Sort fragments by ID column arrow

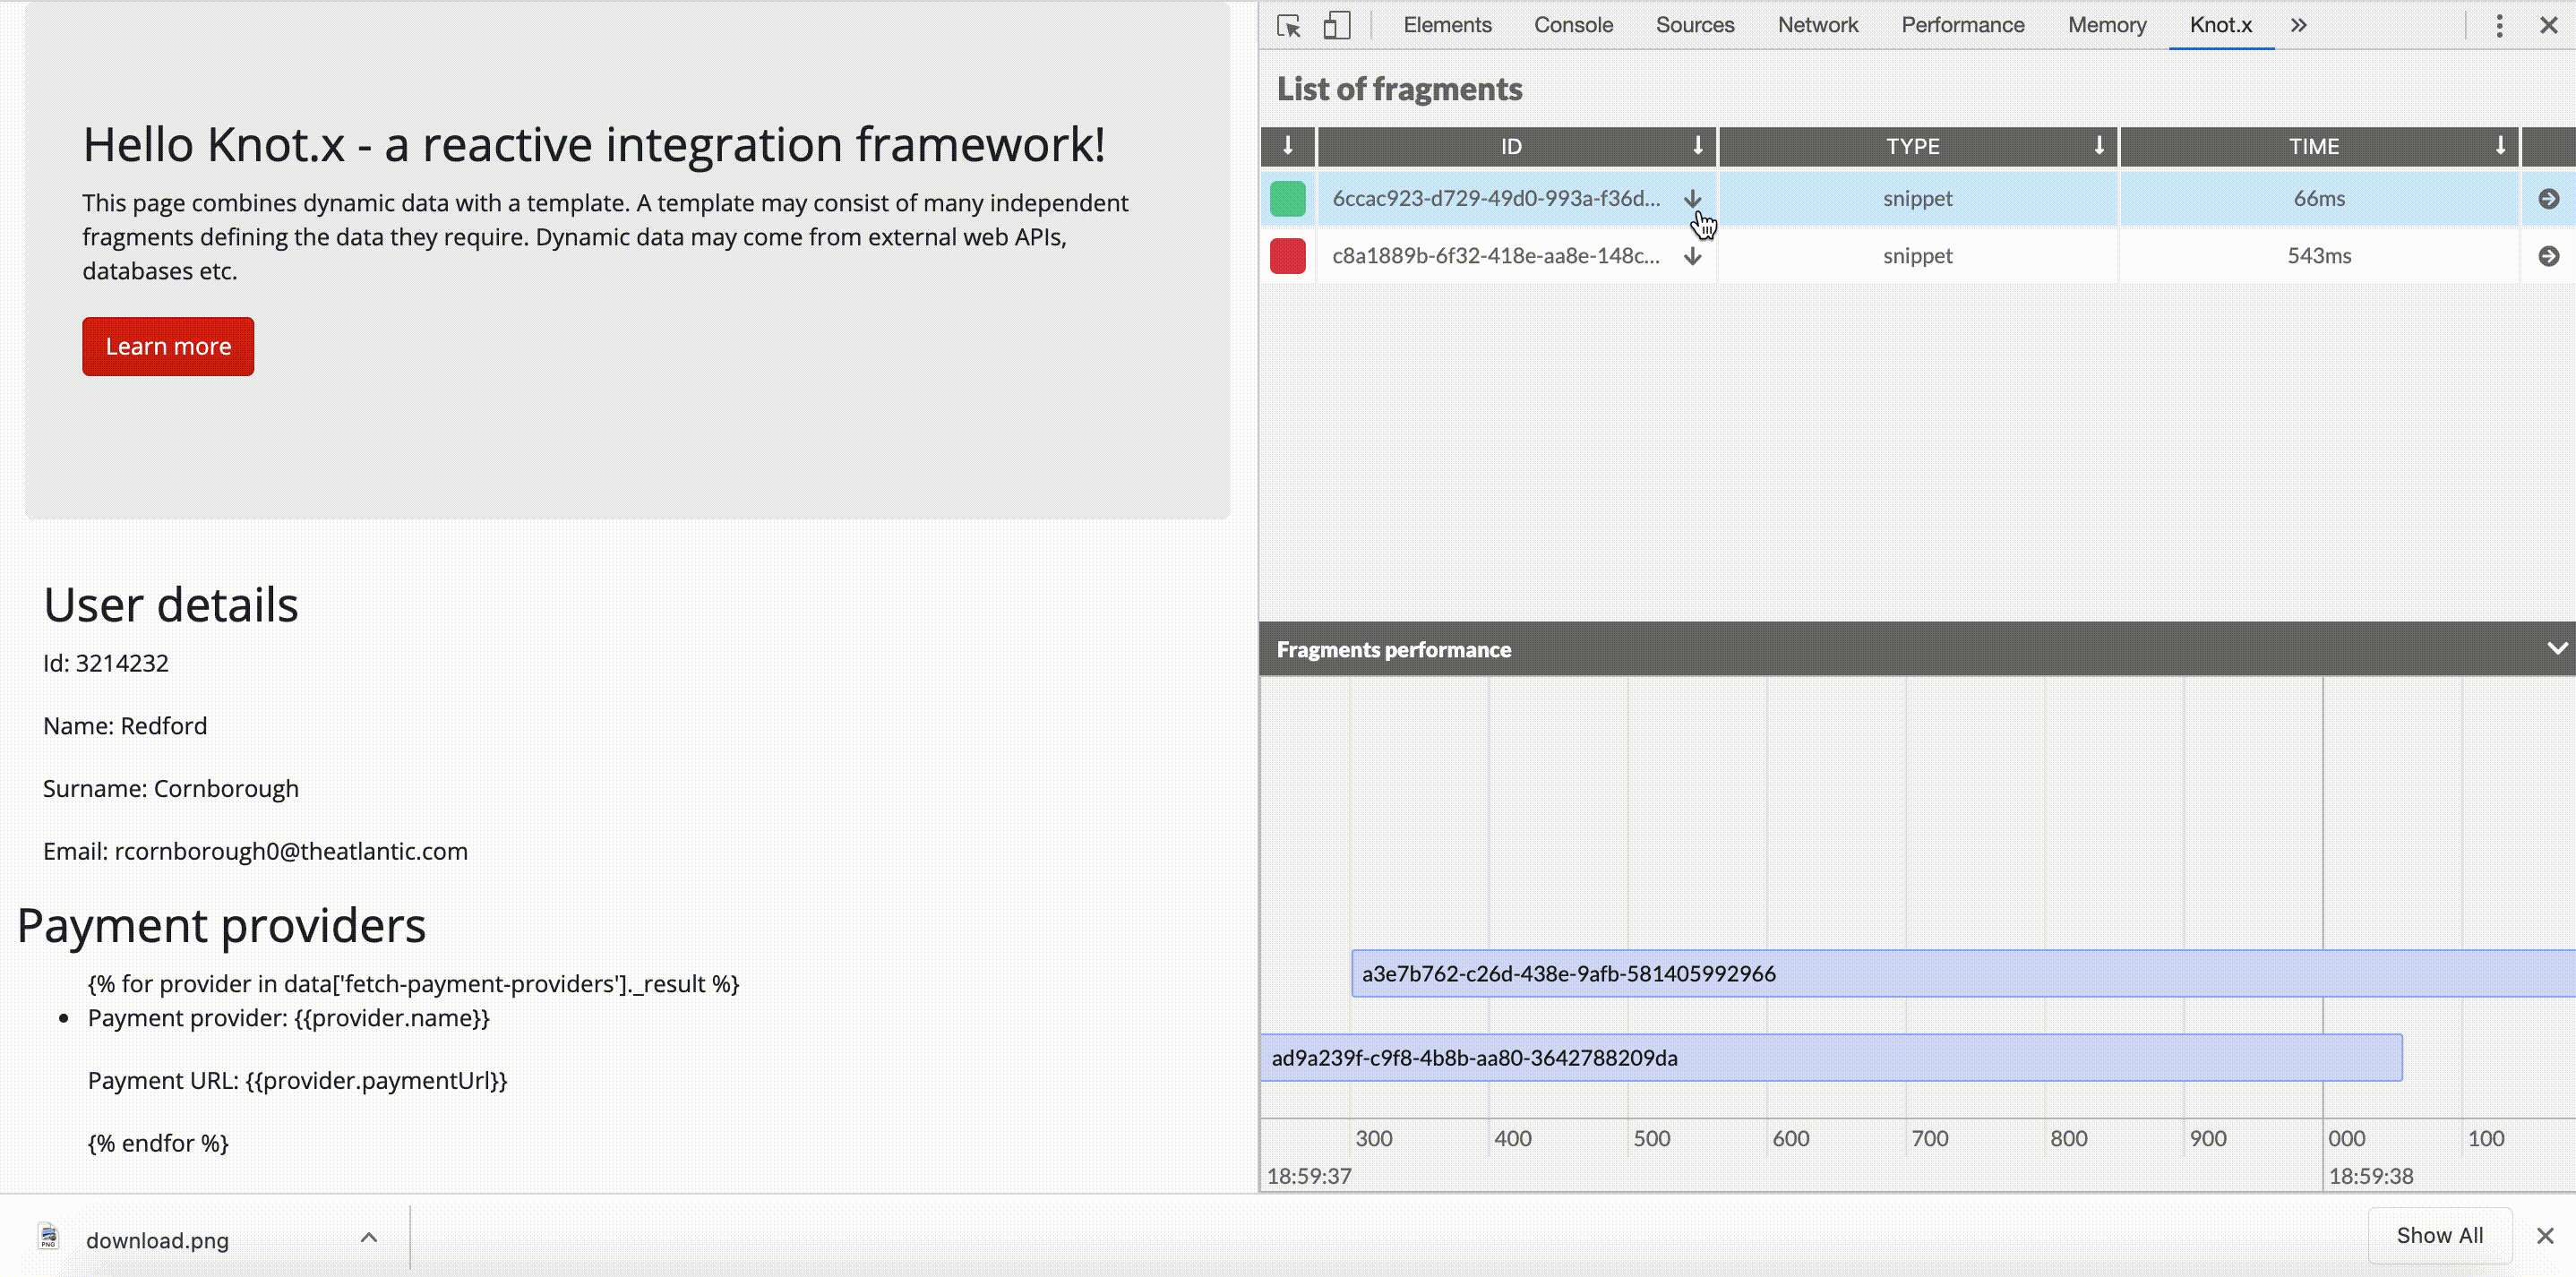pyautogui.click(x=1697, y=146)
